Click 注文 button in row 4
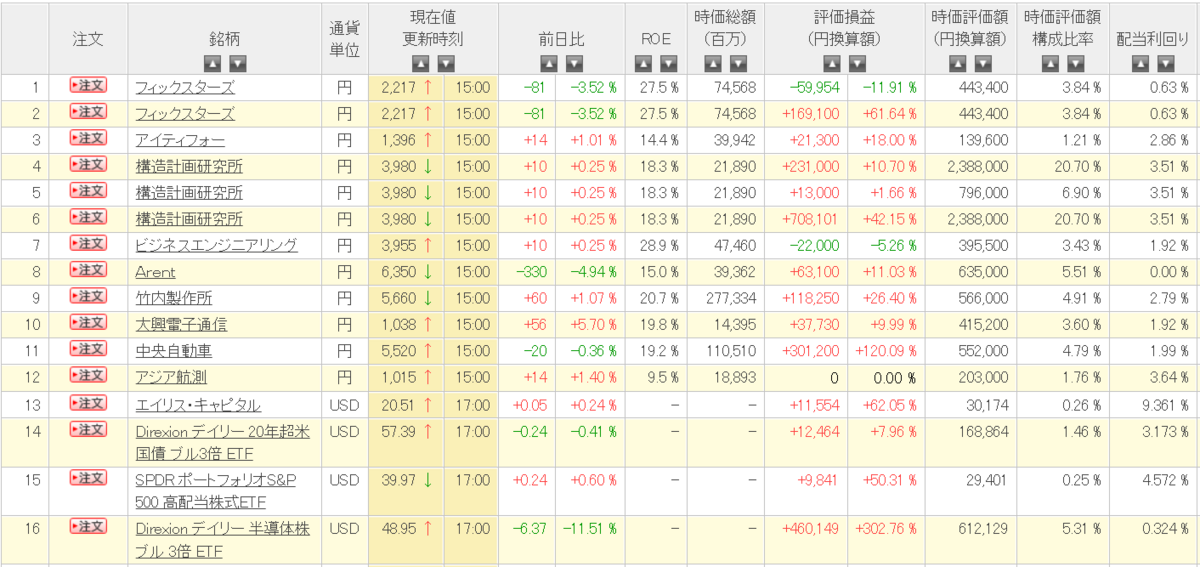 (88, 165)
